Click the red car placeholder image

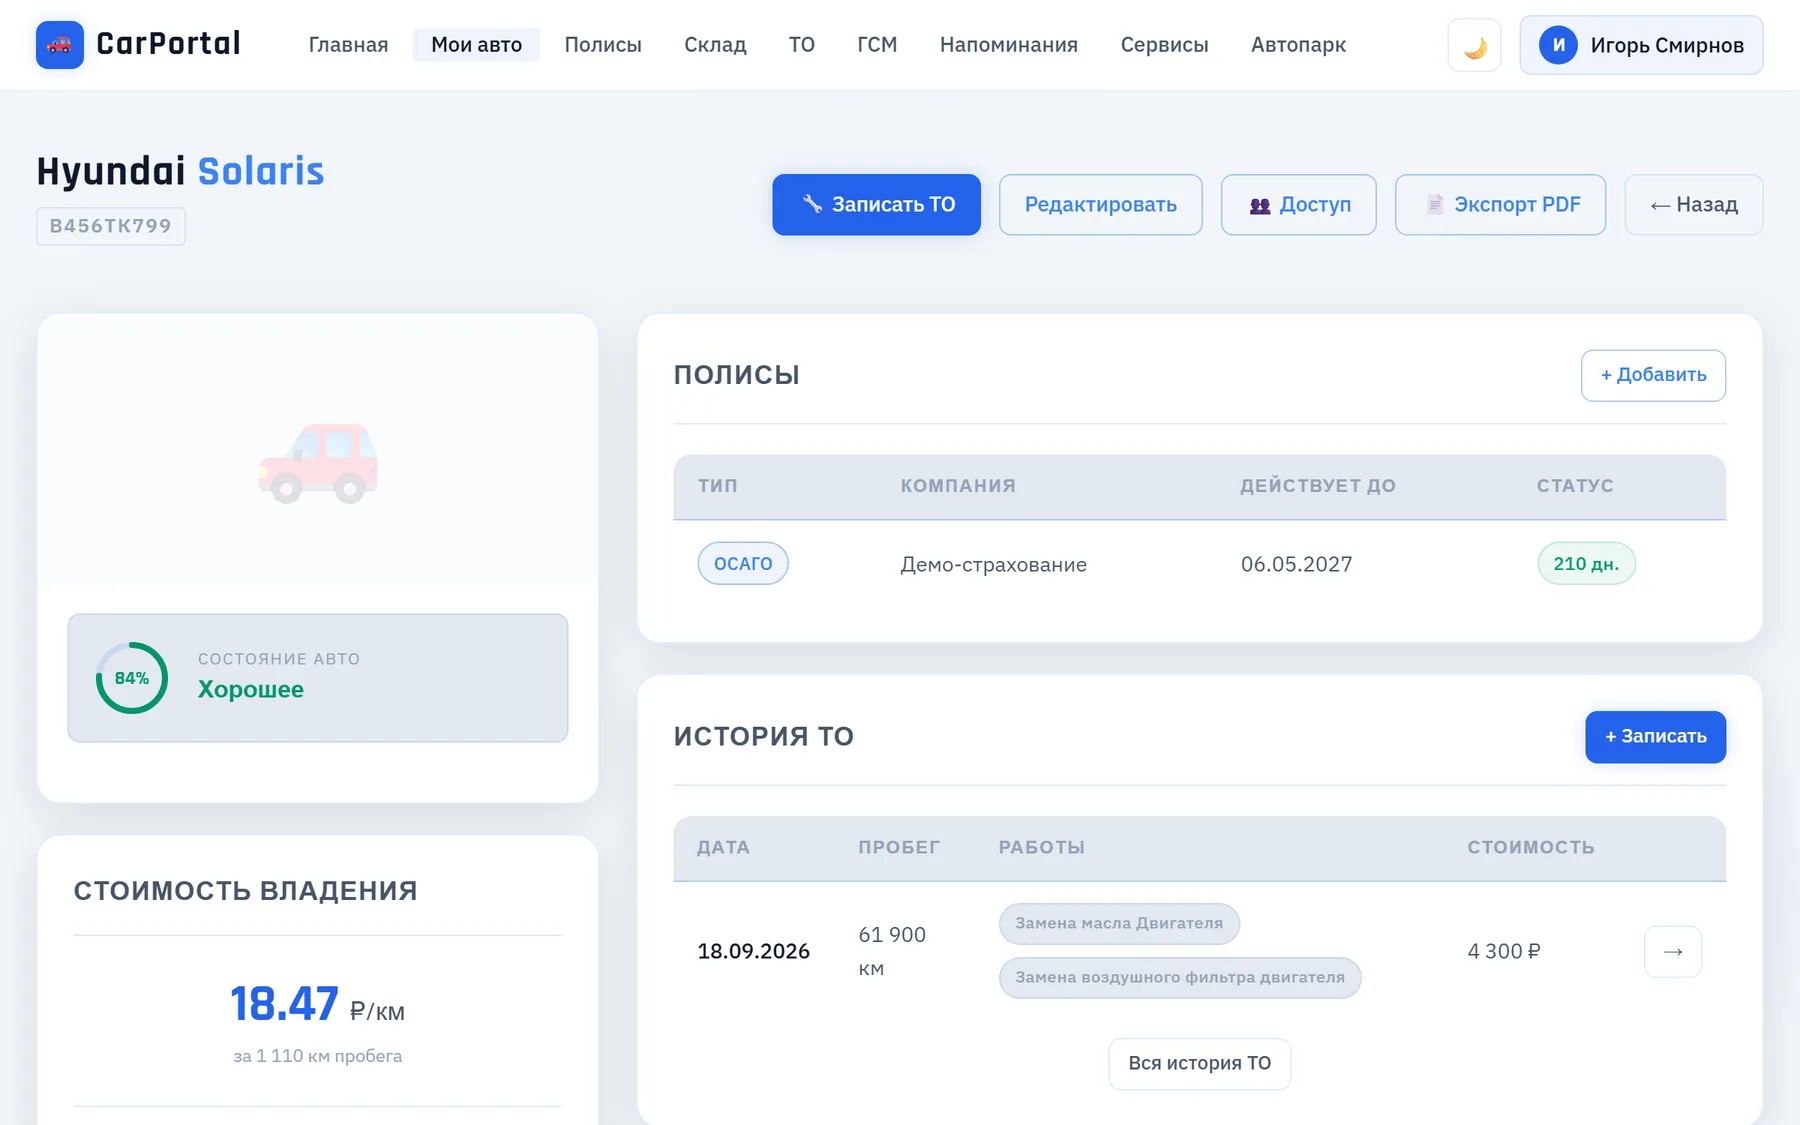318,463
